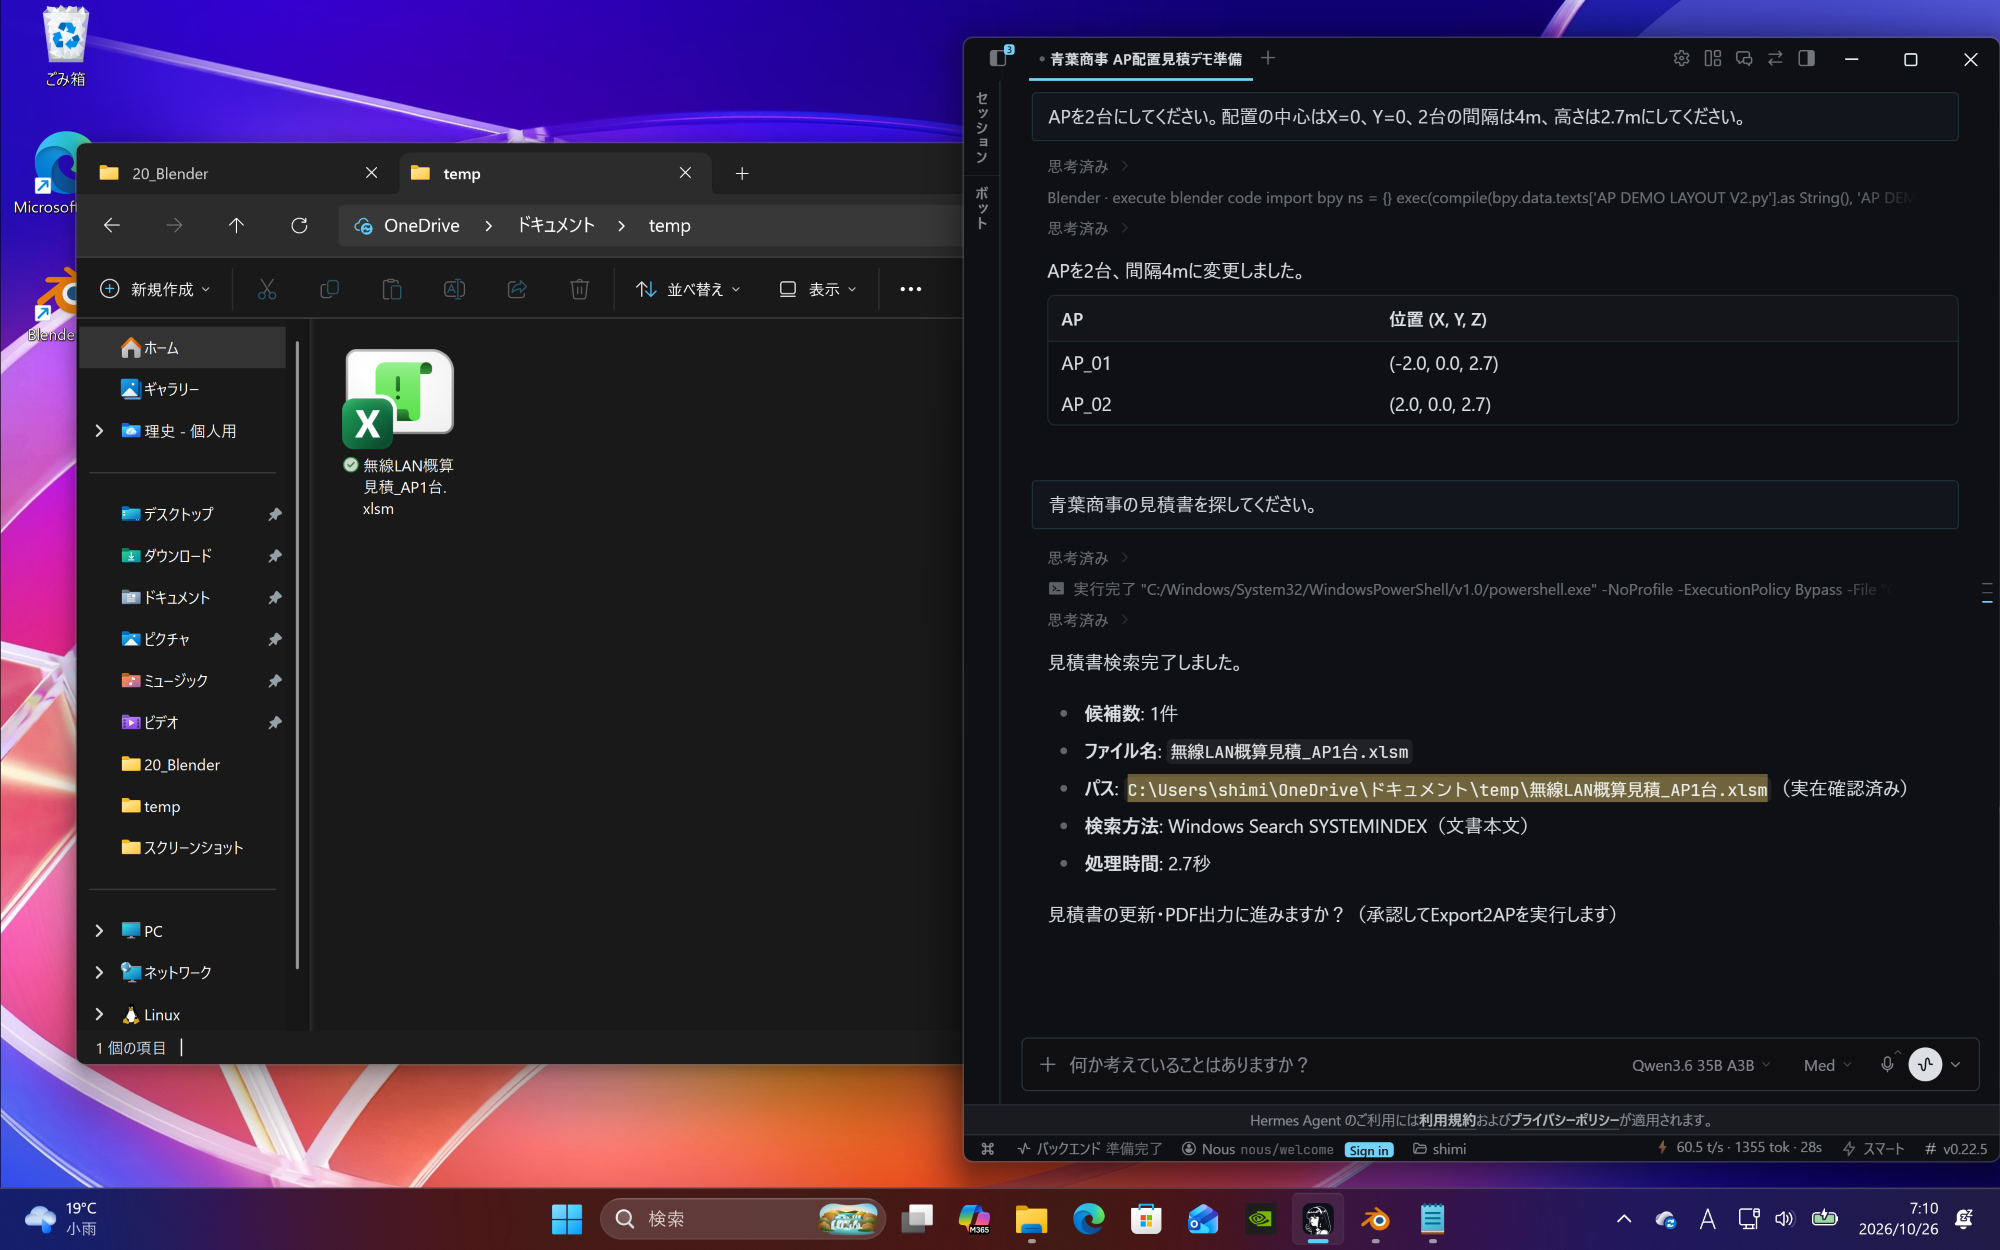Image resolution: width=2000 pixels, height=1250 pixels.
Task: Open the dropdown arrow beside voice button
Action: [1956, 1065]
